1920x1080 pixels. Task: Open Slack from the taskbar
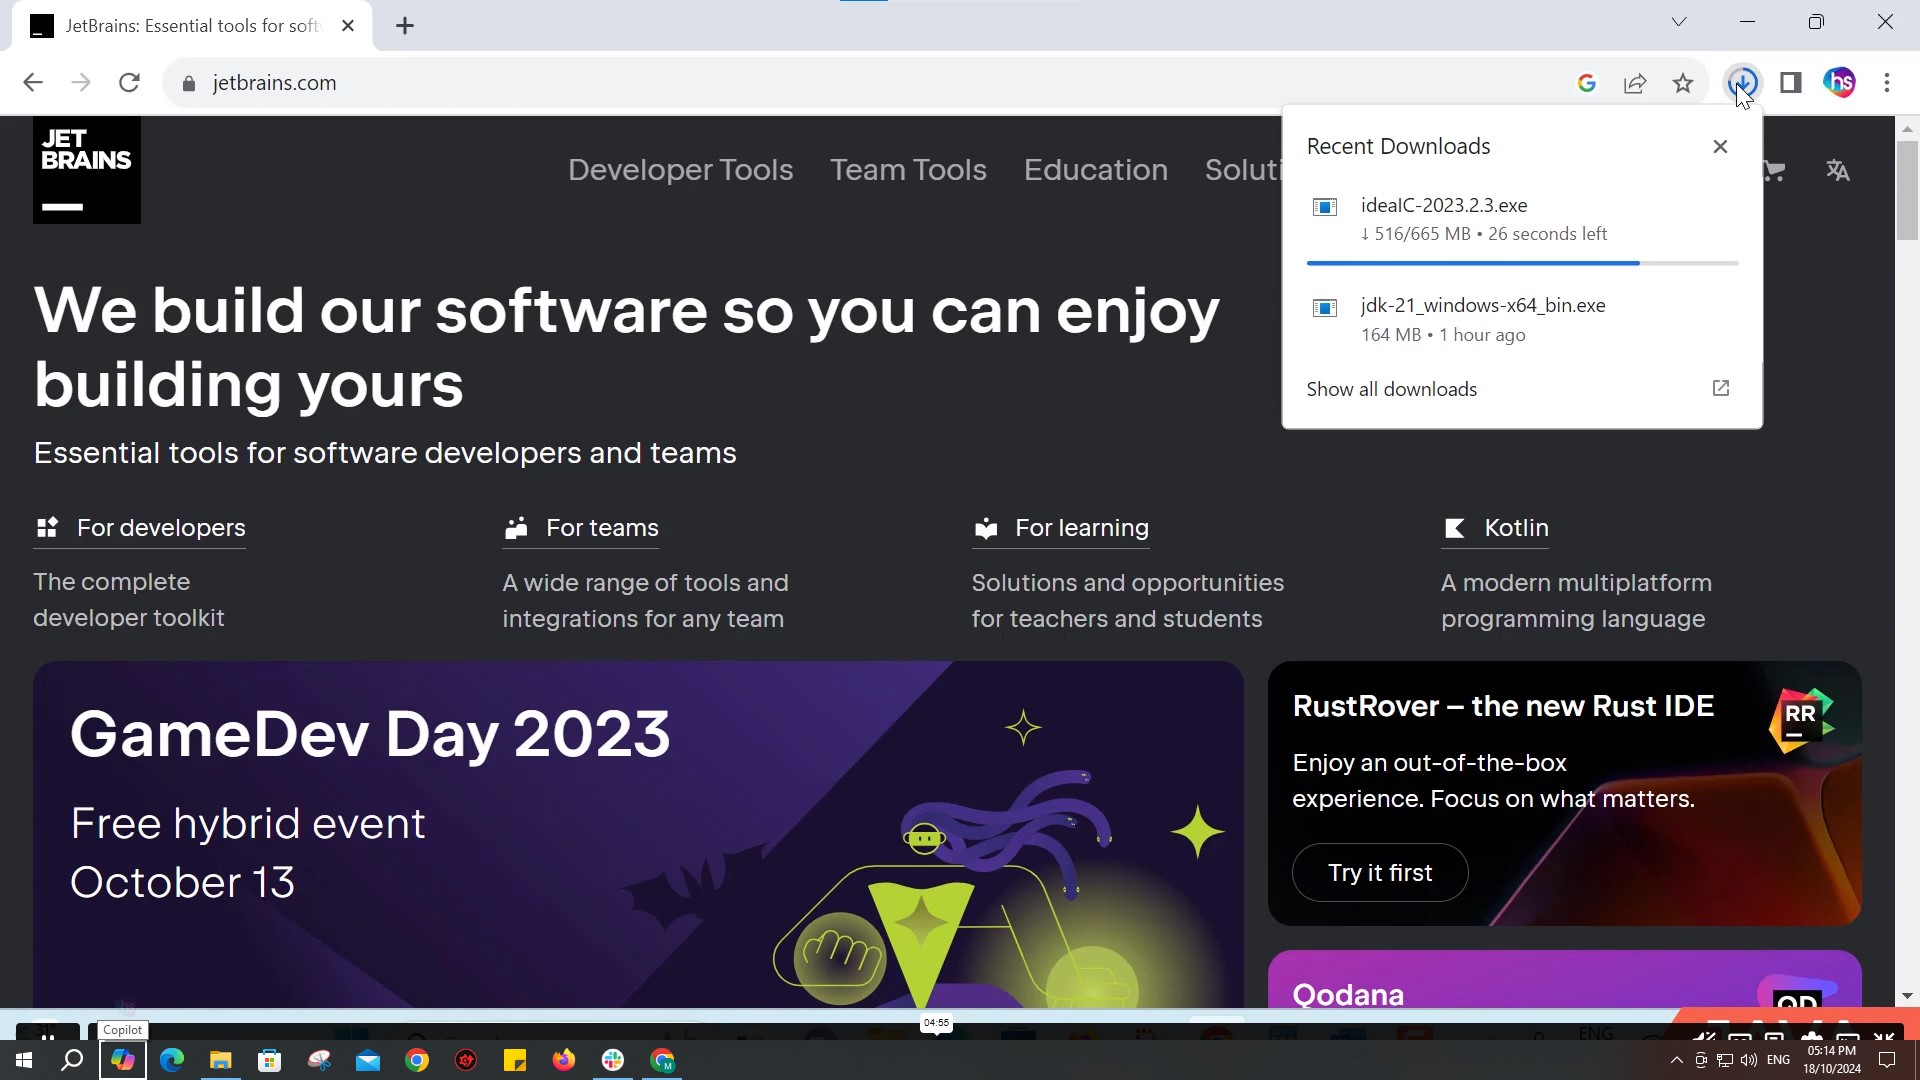tap(612, 1059)
